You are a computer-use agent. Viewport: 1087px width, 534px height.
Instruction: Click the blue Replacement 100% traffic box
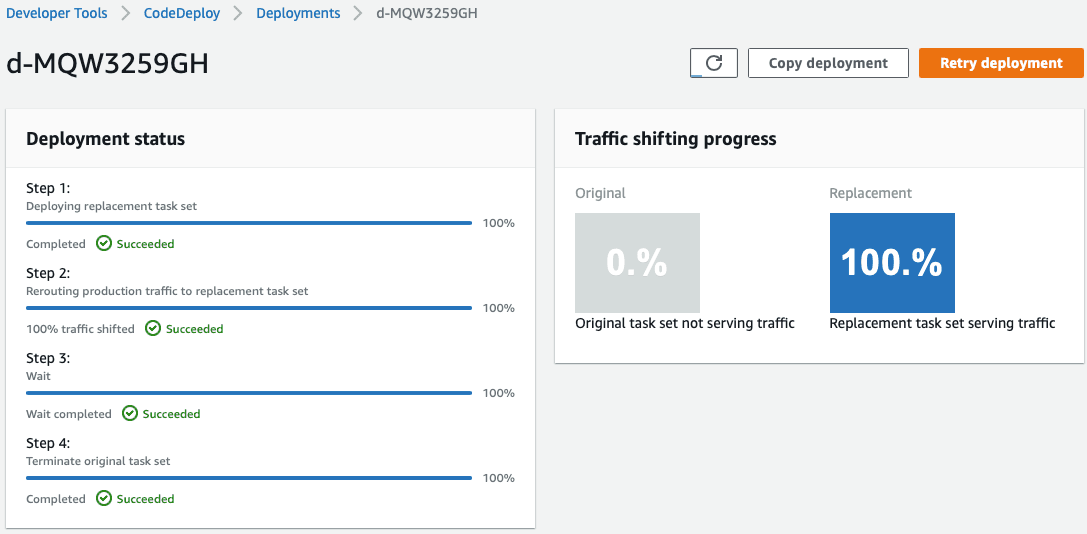892,263
